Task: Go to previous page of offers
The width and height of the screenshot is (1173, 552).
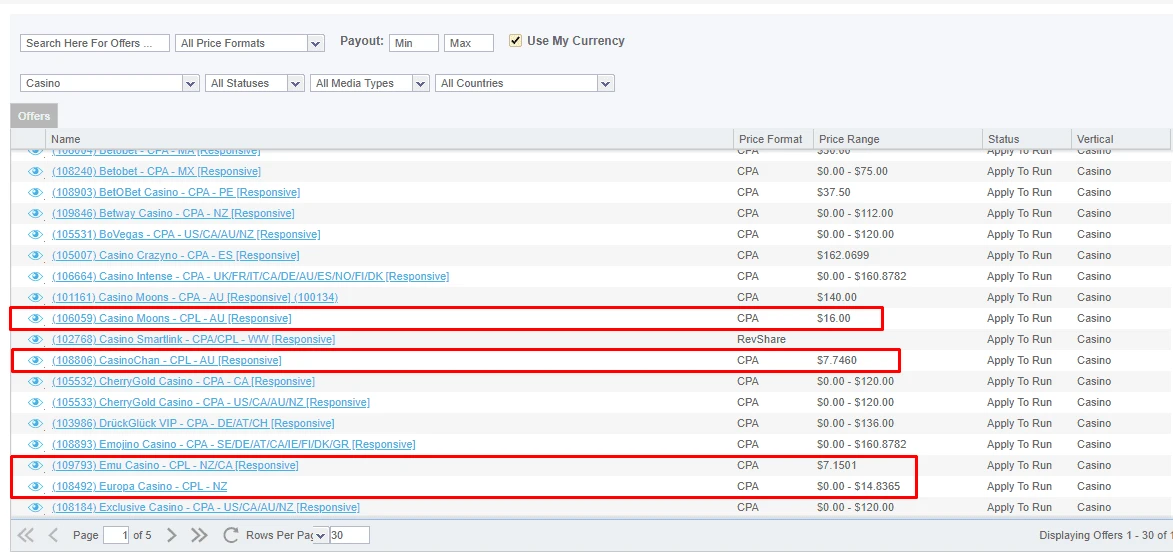Action: tap(52, 535)
